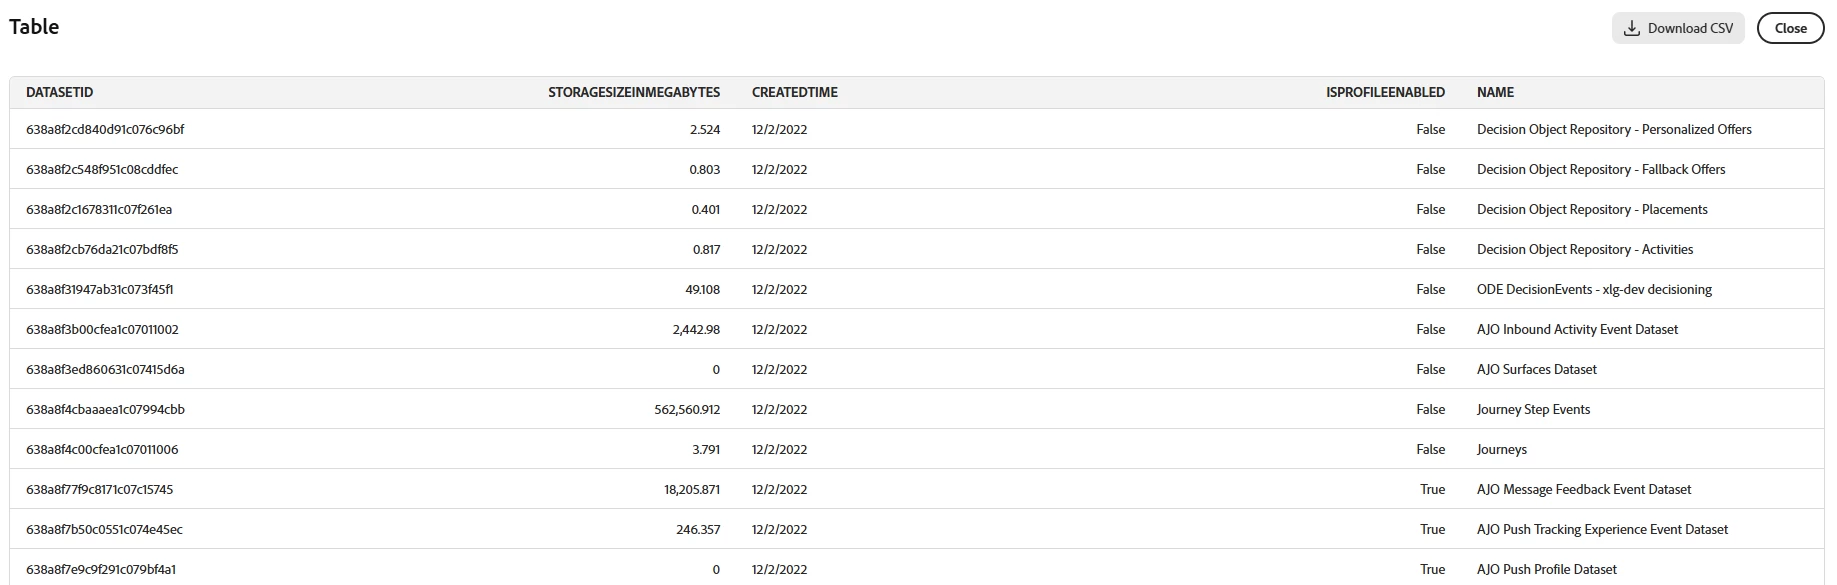The width and height of the screenshot is (1837, 585).
Task: Close the Table dialog
Action: 1790,28
